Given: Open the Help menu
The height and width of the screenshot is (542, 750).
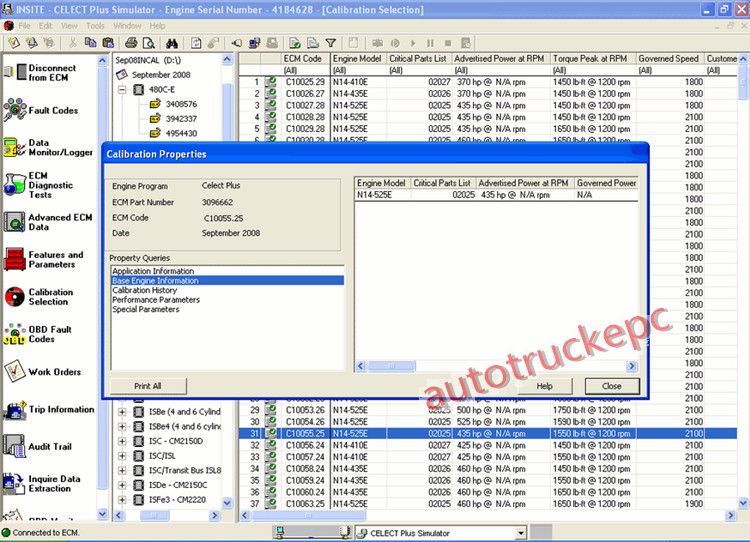Looking at the screenshot, I should click(x=157, y=26).
